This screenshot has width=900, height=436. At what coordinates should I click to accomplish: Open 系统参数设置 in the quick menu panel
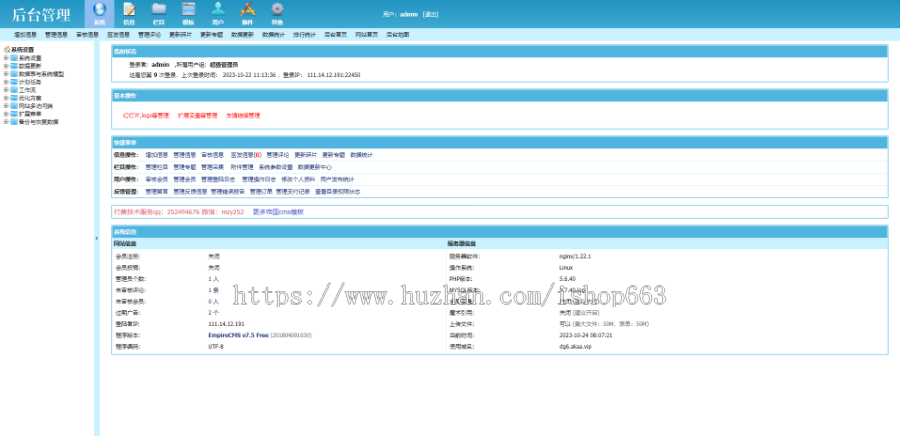tap(276, 168)
